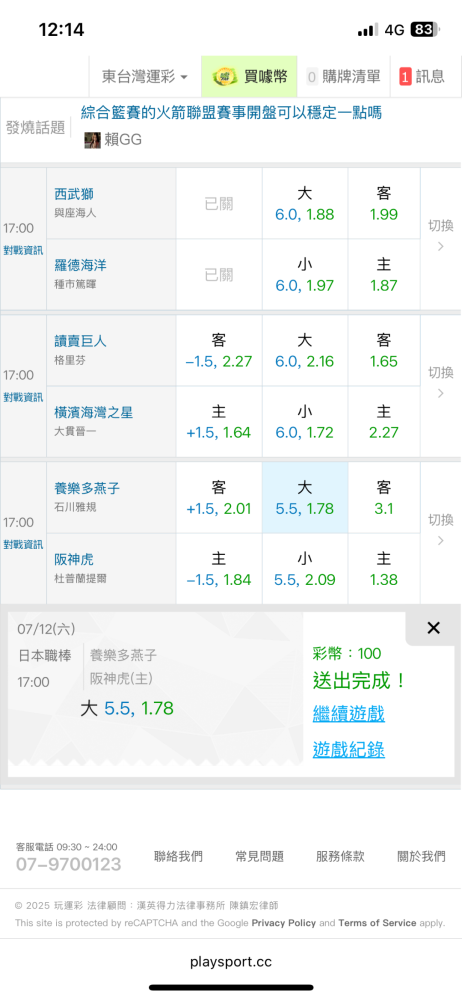Viewport: 462px width, 1000px height.
Task: Click the 賴GG user avatar thumbnail
Action: coord(93,140)
